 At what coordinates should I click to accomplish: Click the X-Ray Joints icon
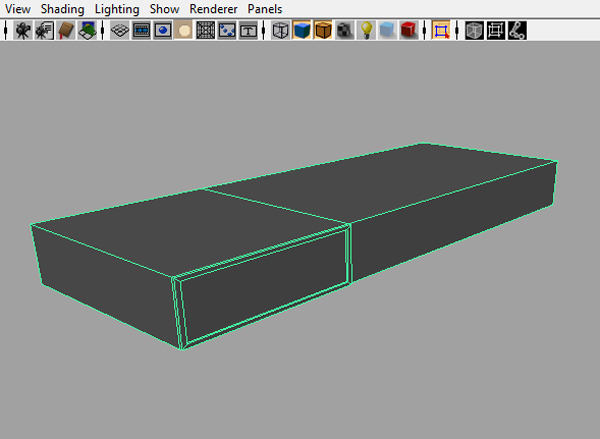coord(517,30)
